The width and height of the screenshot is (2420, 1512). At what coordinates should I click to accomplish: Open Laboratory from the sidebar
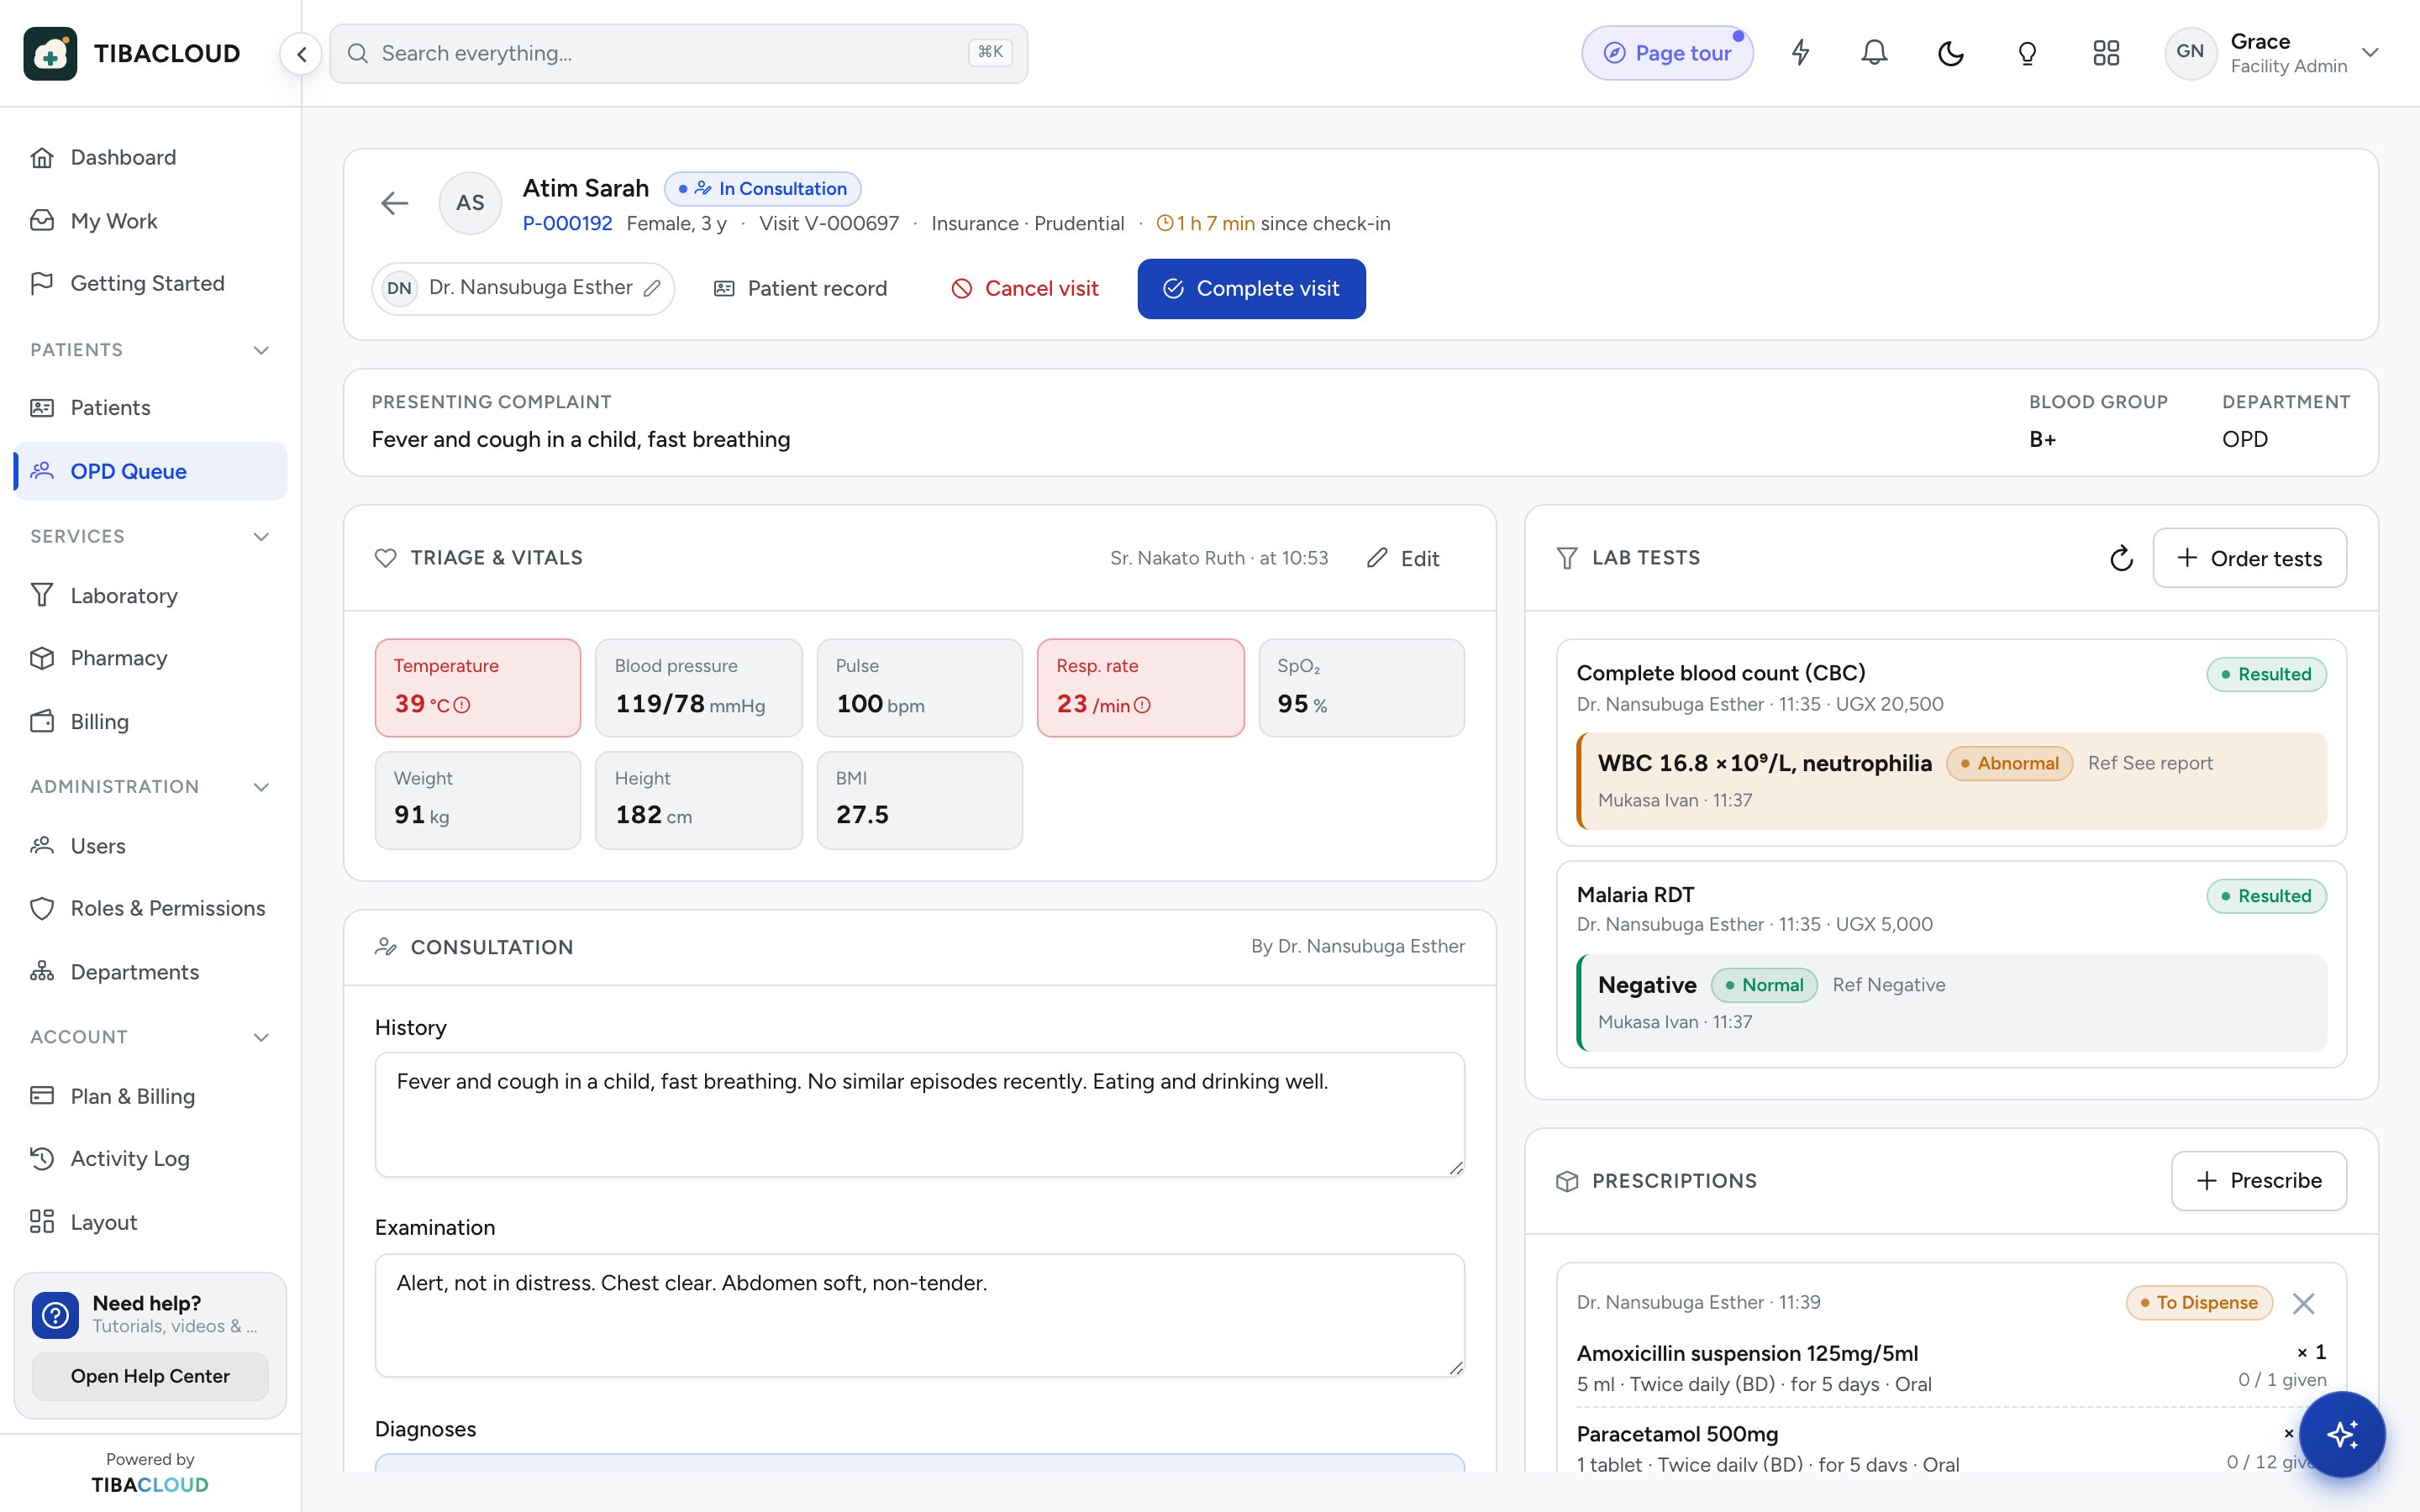(150, 595)
